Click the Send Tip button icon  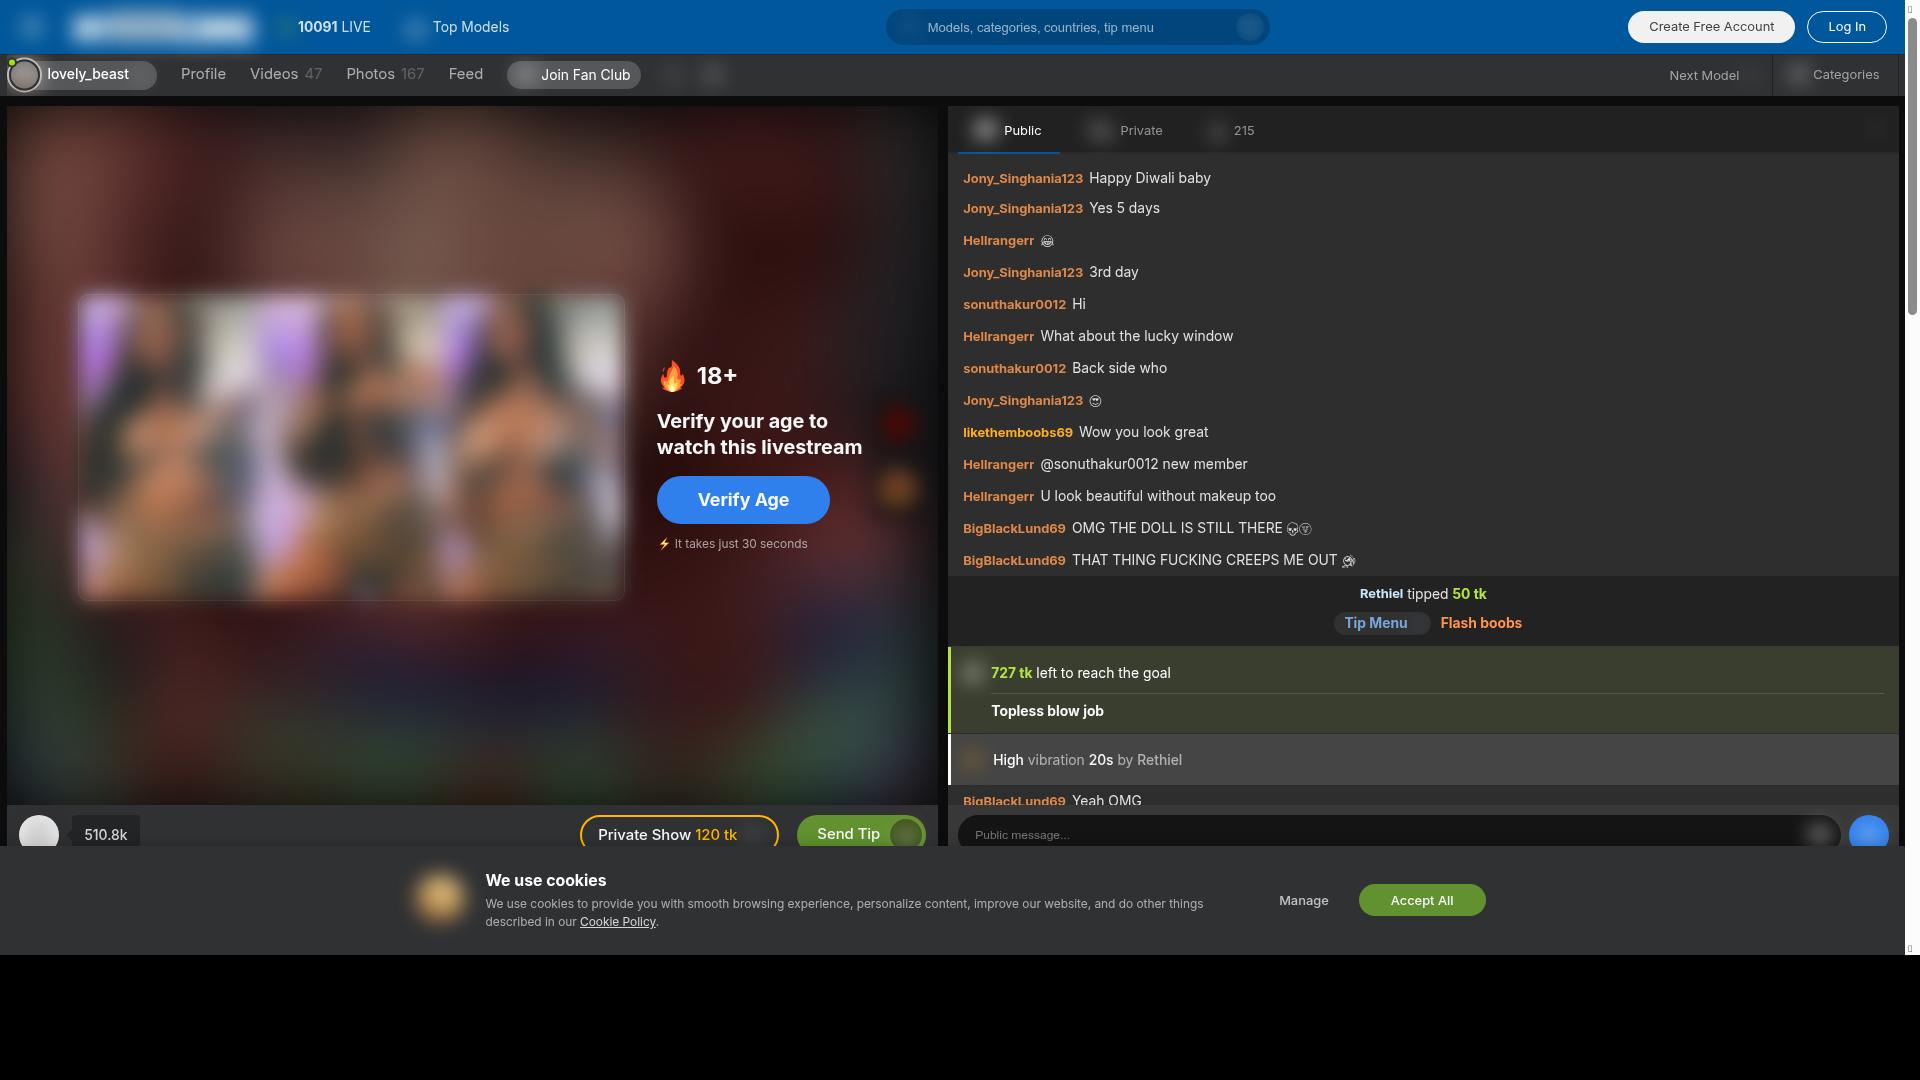(x=905, y=834)
